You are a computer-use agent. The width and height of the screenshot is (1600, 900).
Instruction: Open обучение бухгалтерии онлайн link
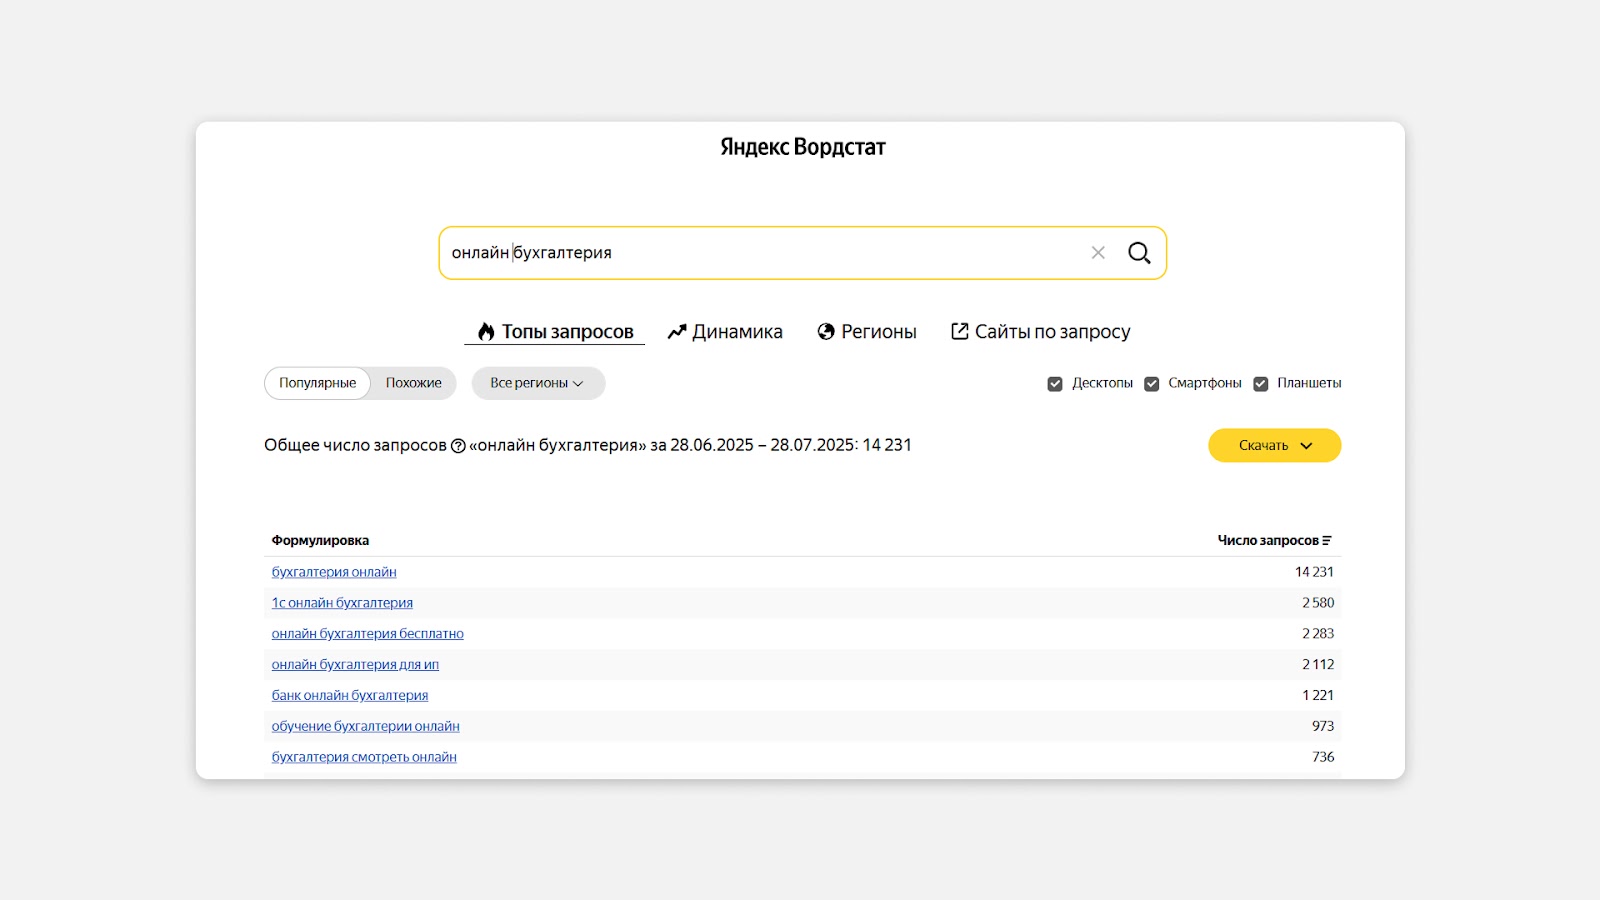366,727
